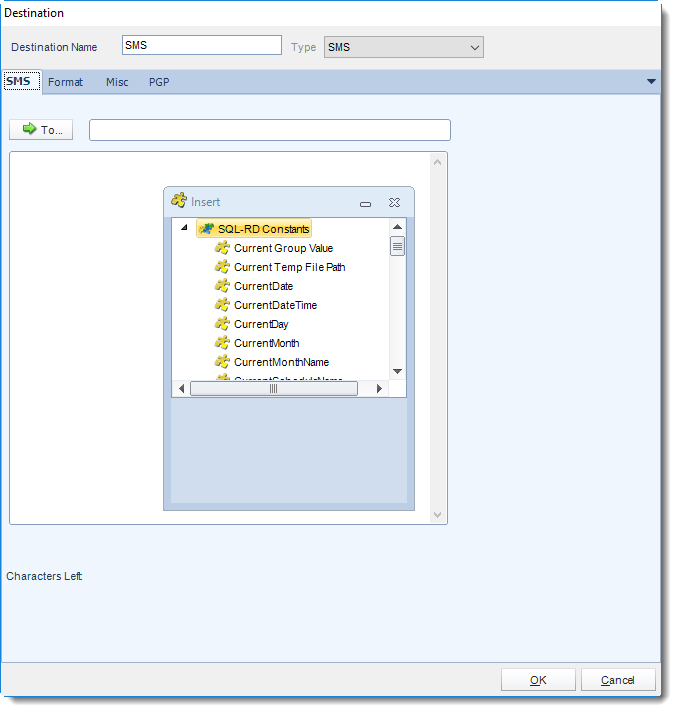Click the To recipients input field
The image size is (677, 712).
pos(270,130)
